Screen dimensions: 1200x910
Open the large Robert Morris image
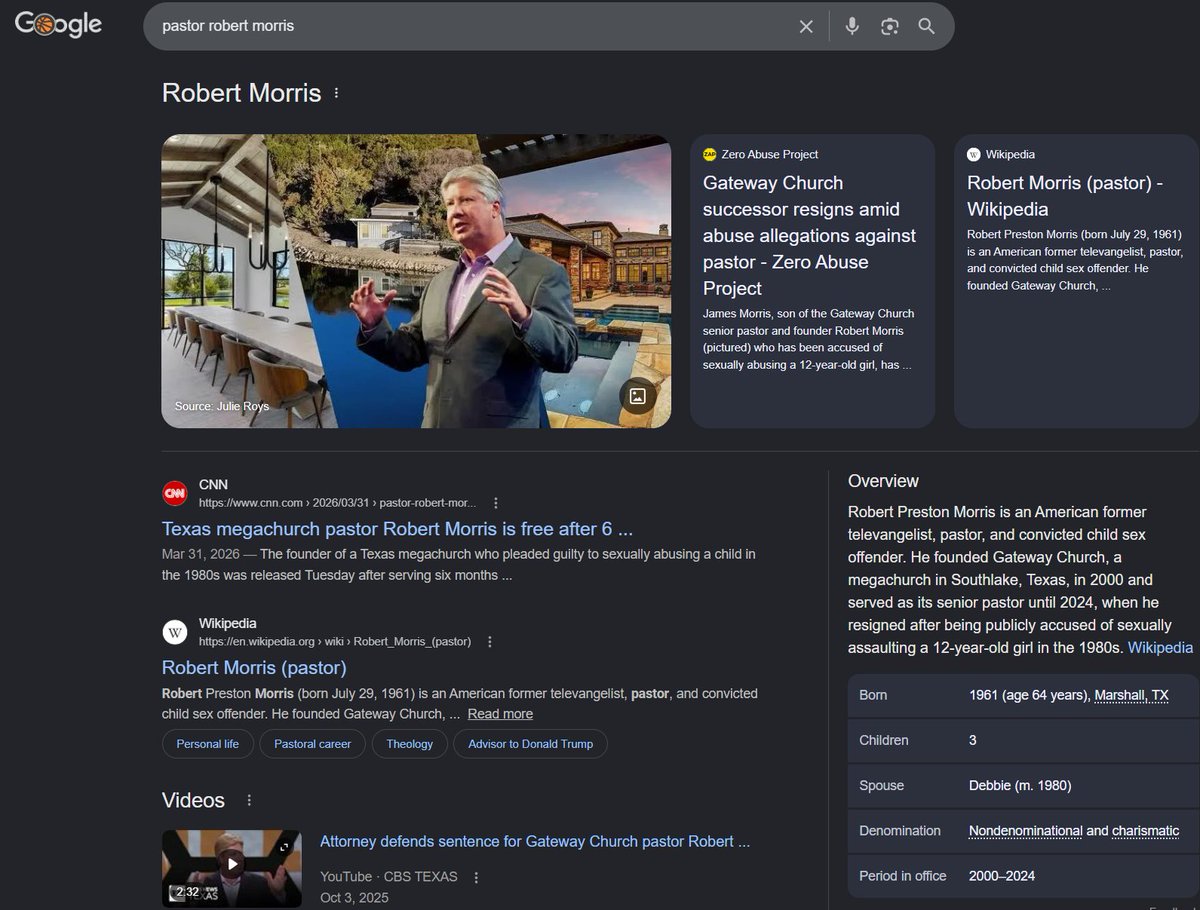pos(416,281)
